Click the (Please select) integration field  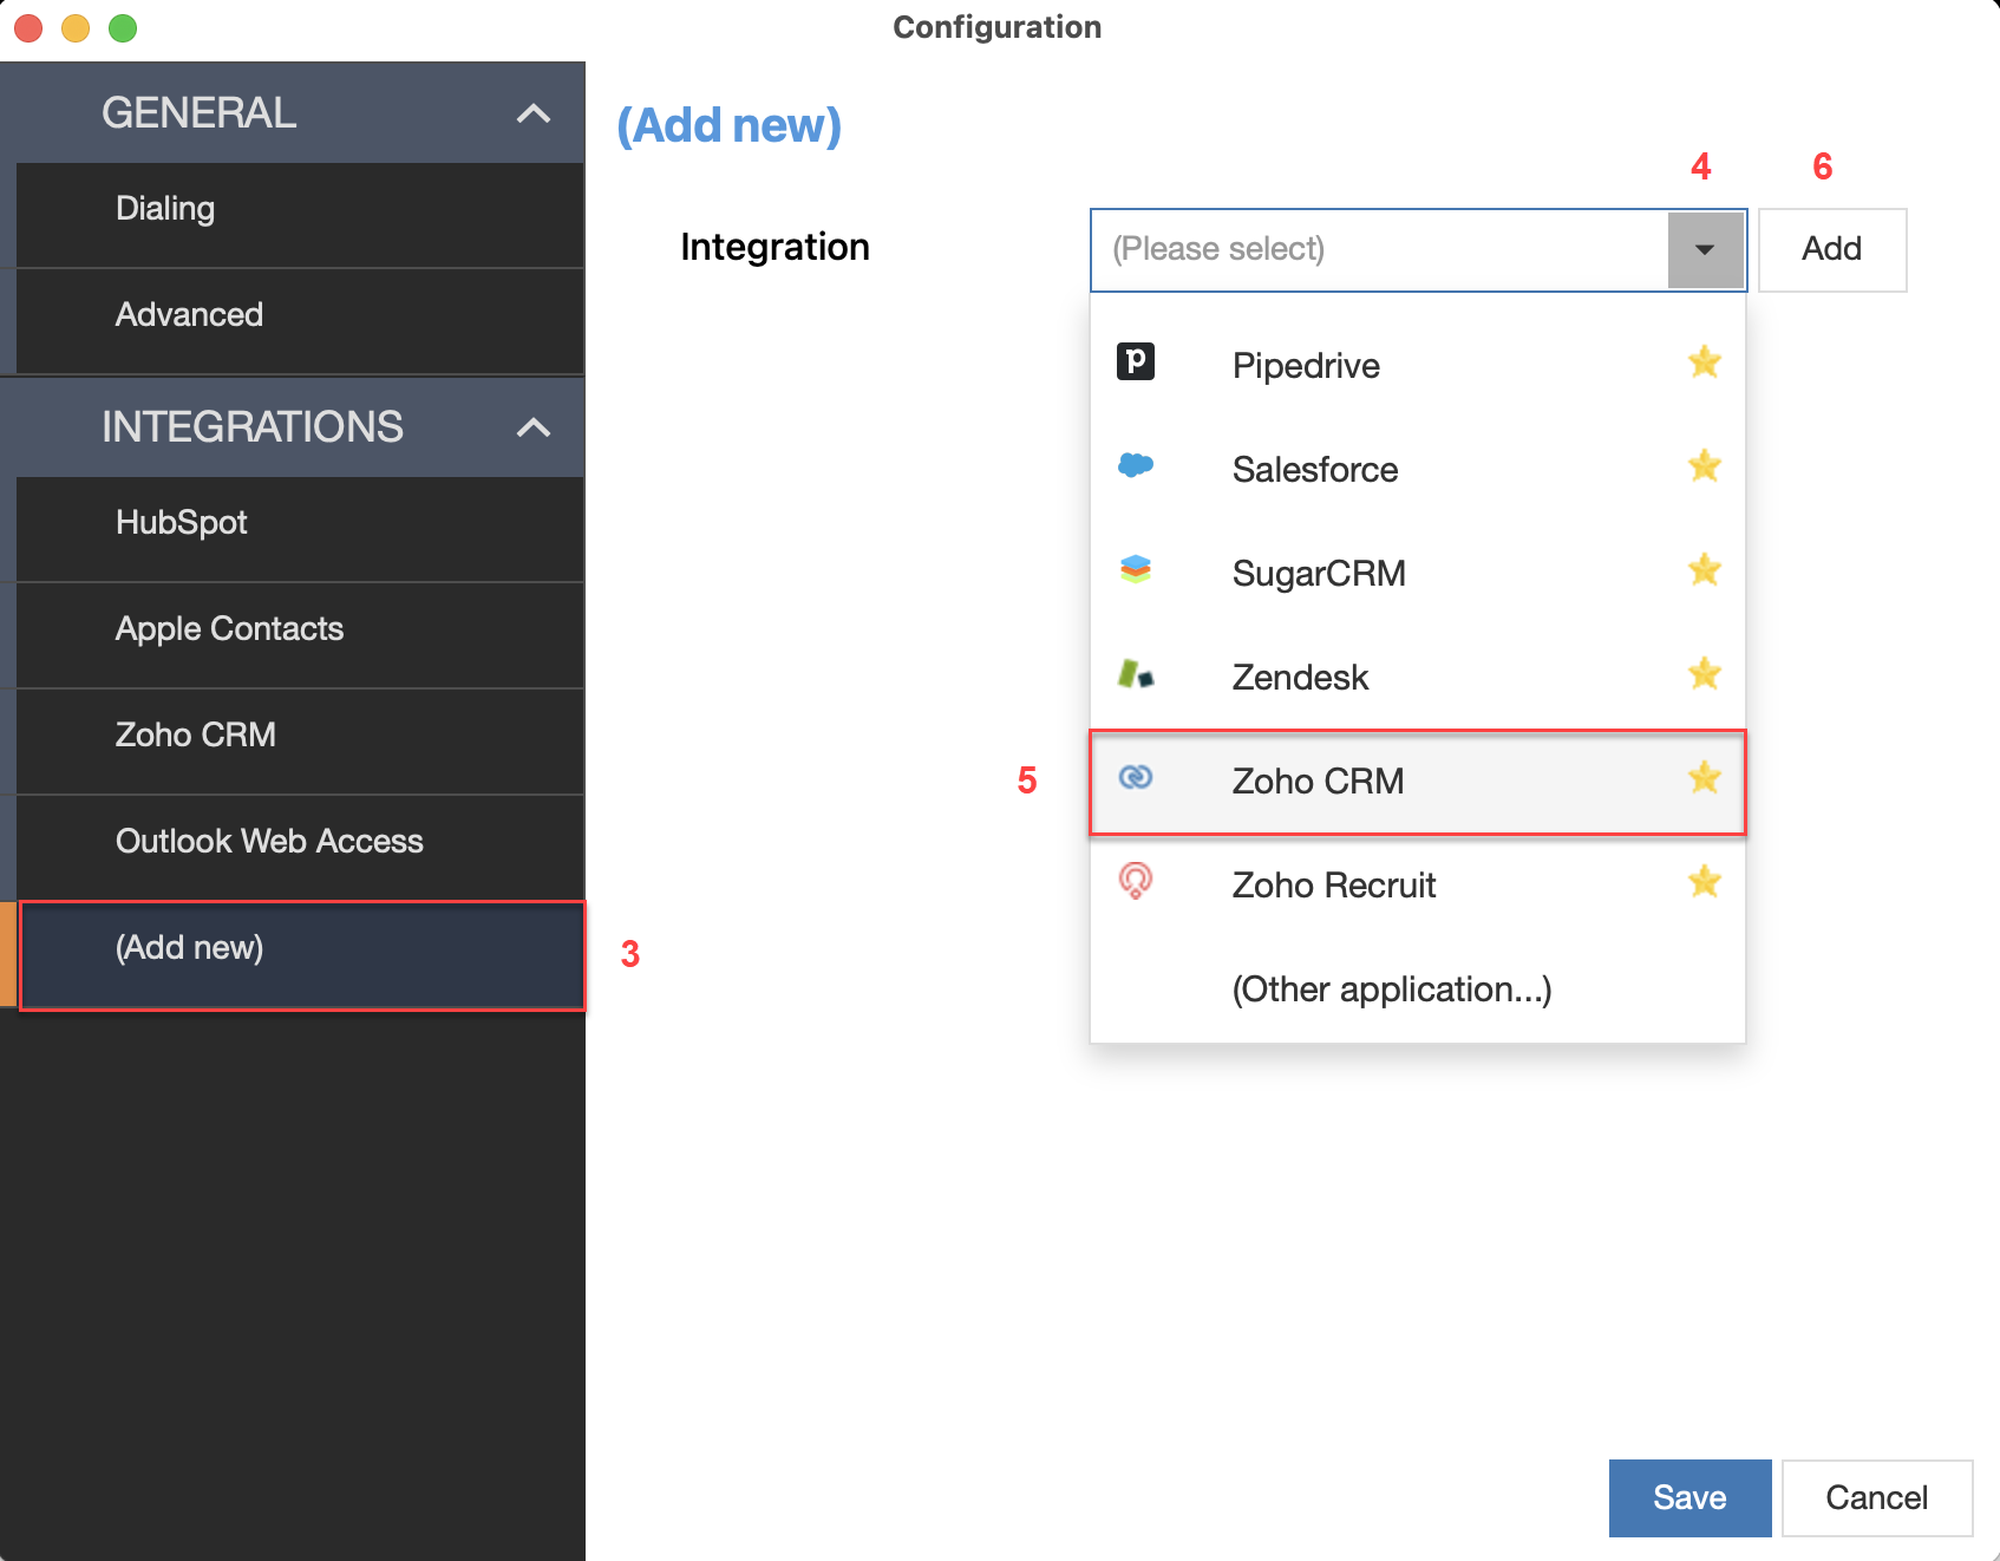click(x=1378, y=250)
